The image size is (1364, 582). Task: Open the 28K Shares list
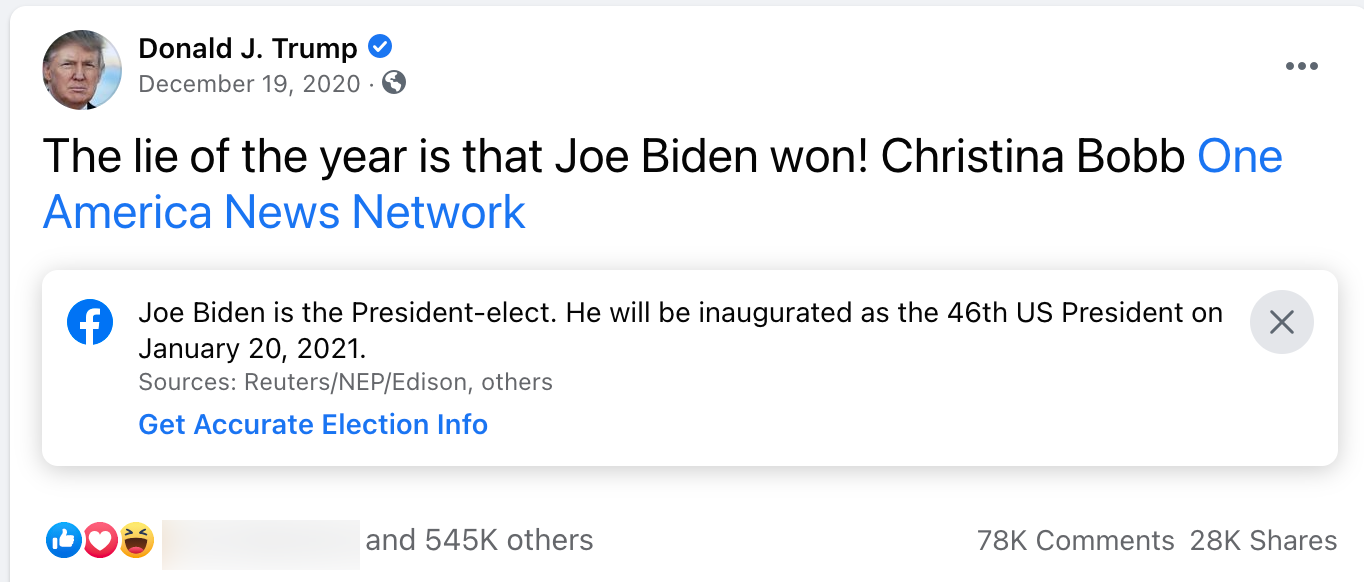[1263, 540]
